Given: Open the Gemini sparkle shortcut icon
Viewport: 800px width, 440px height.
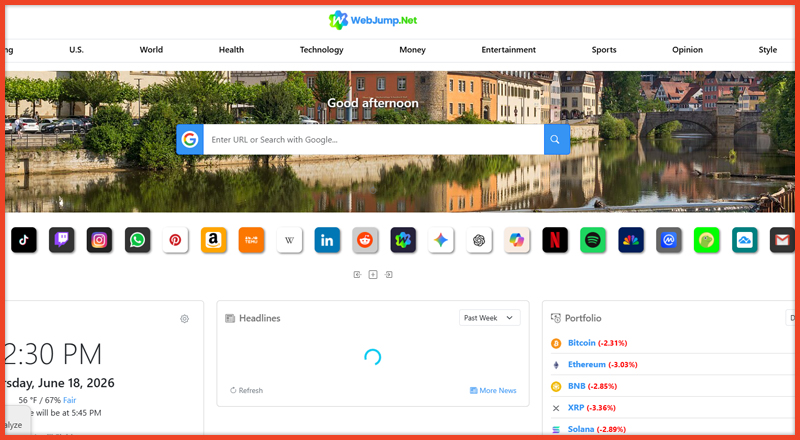Looking at the screenshot, I should [441, 240].
